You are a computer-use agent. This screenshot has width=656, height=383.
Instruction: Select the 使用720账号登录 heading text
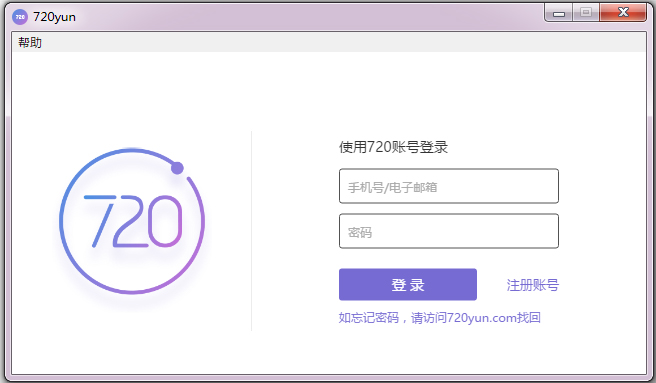tap(393, 147)
